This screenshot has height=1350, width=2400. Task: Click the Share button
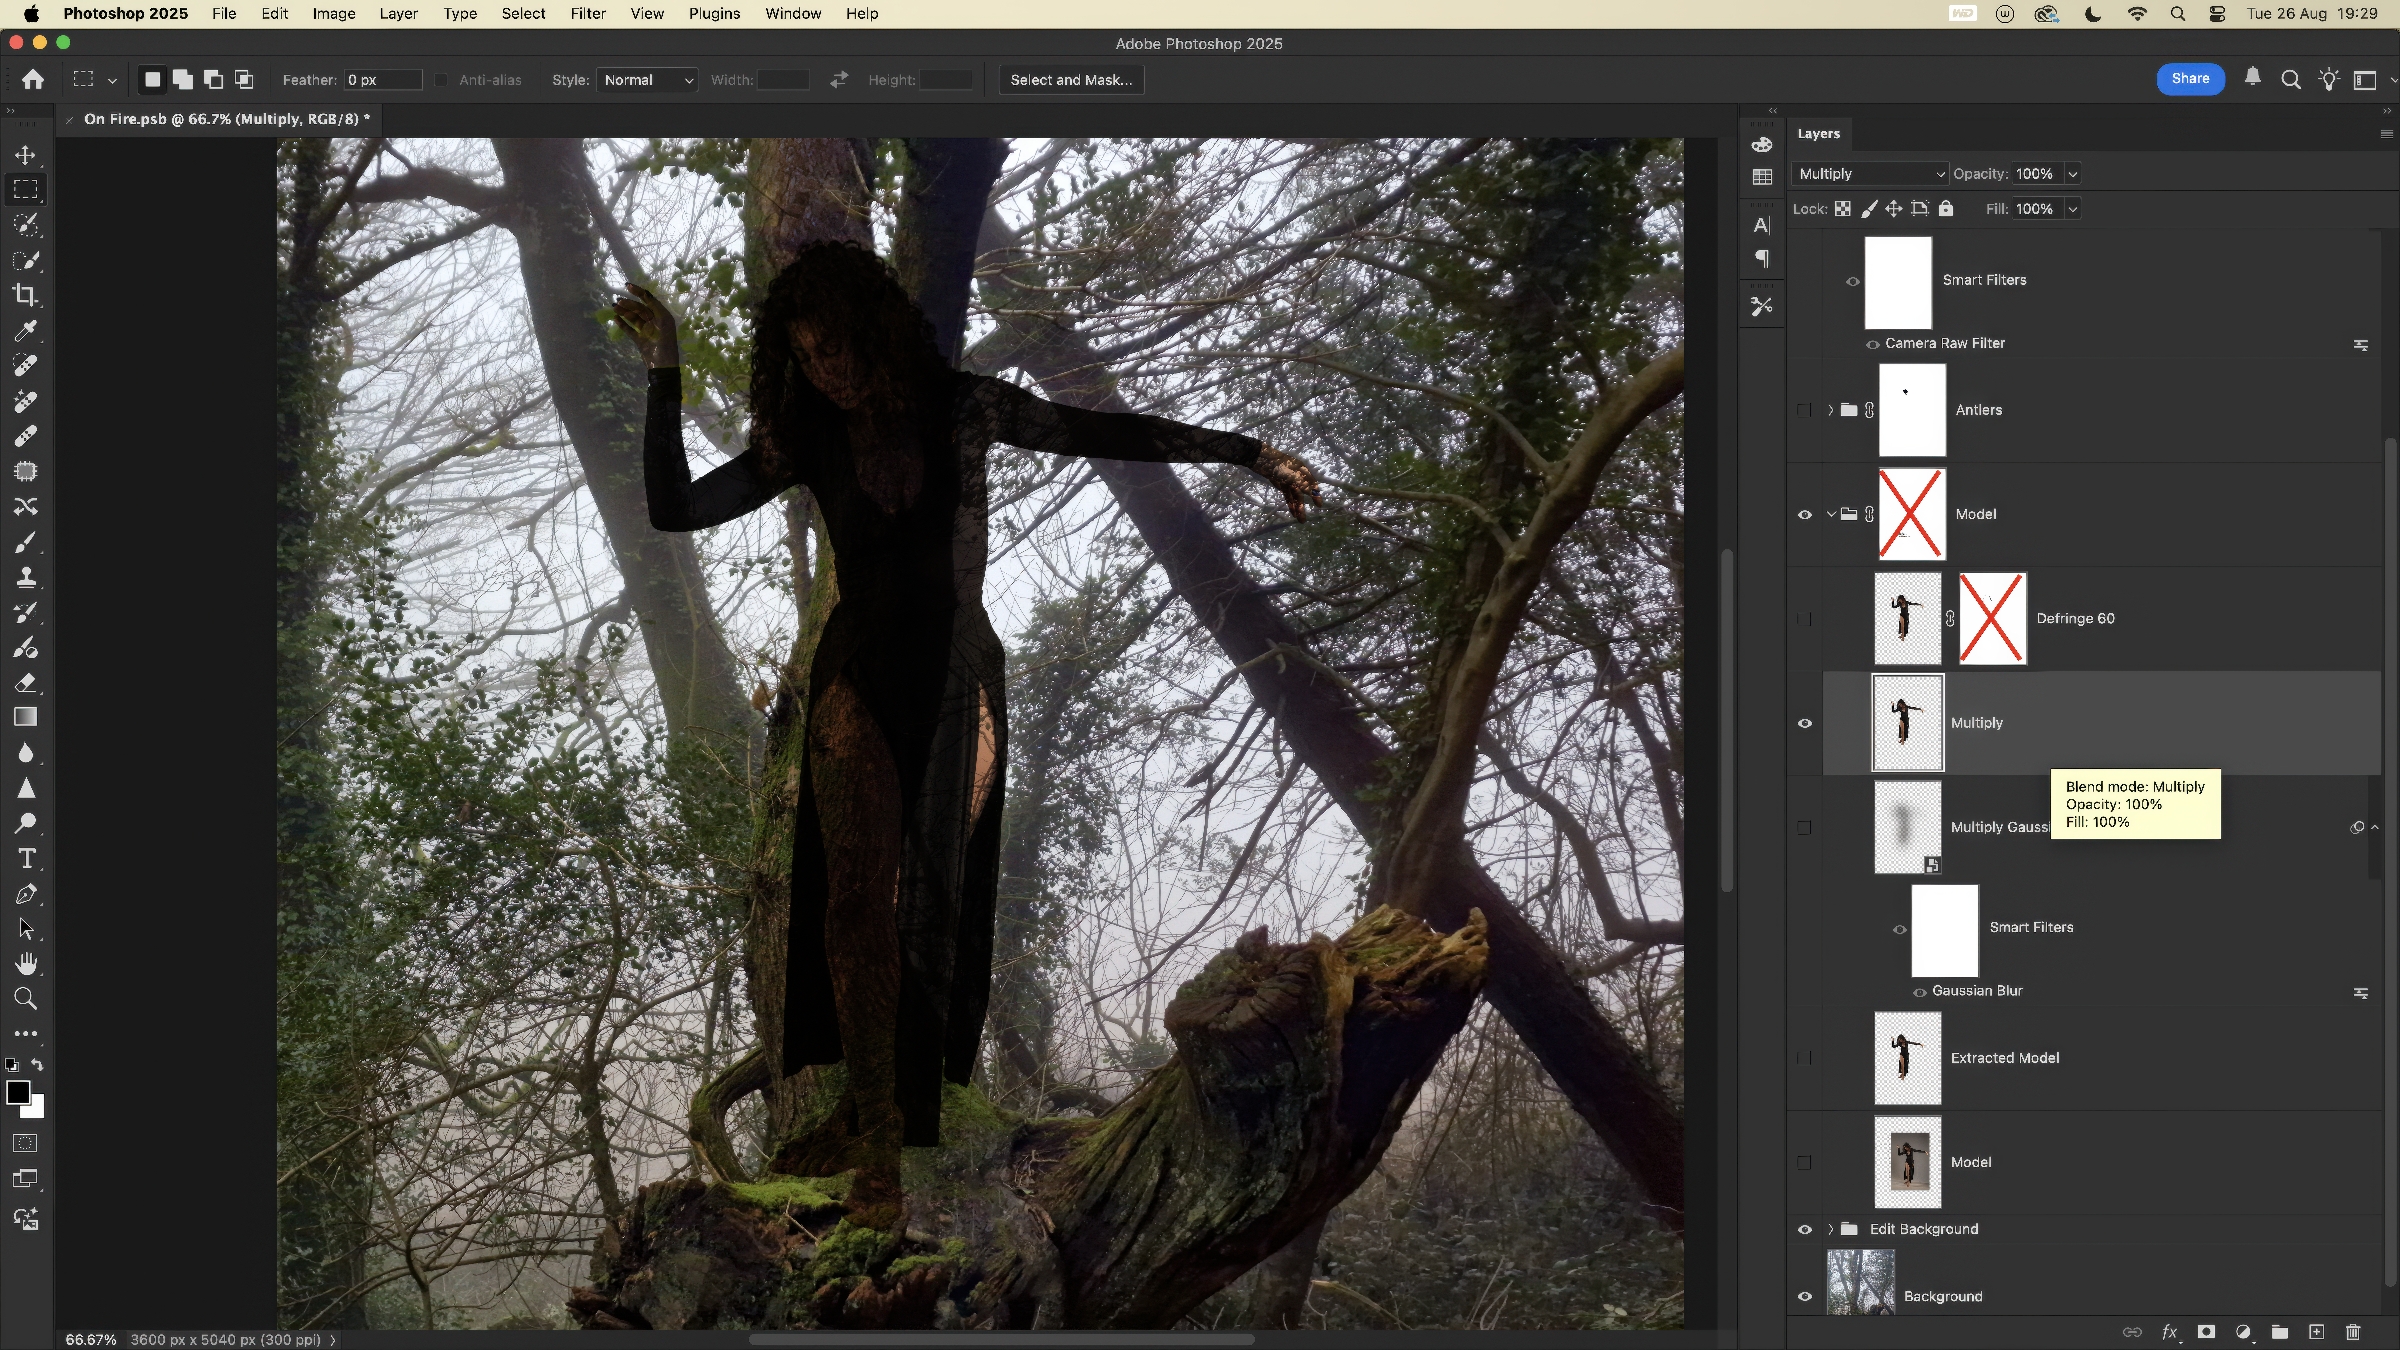point(2189,79)
